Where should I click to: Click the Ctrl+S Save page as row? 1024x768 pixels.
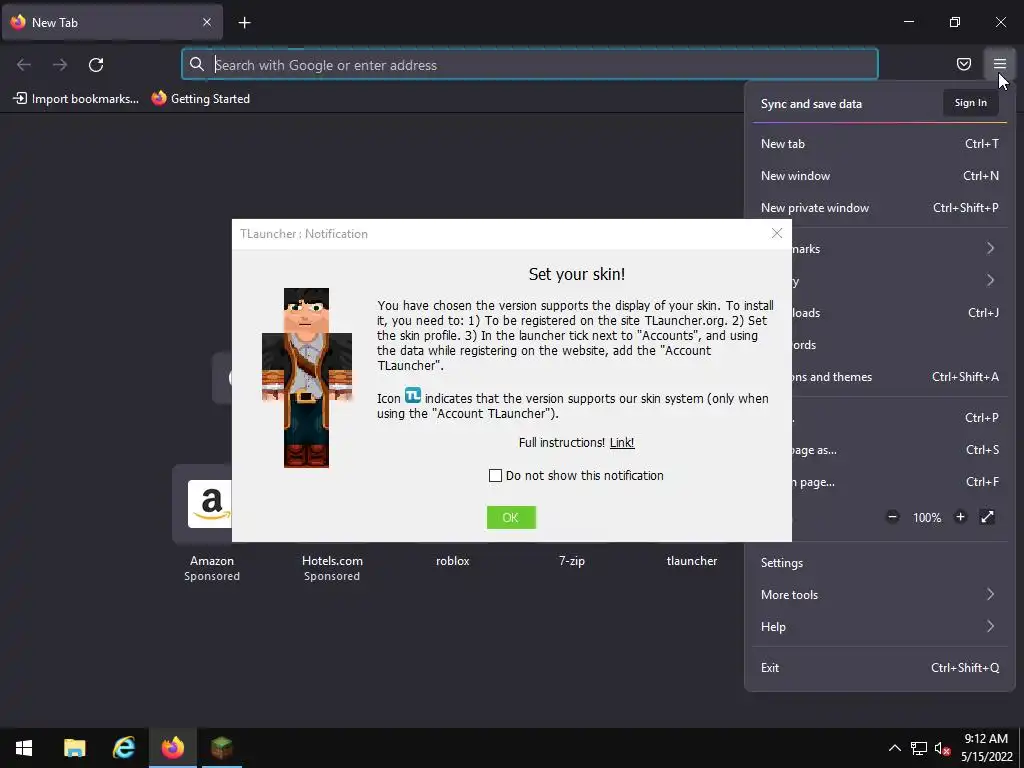pos(899,450)
